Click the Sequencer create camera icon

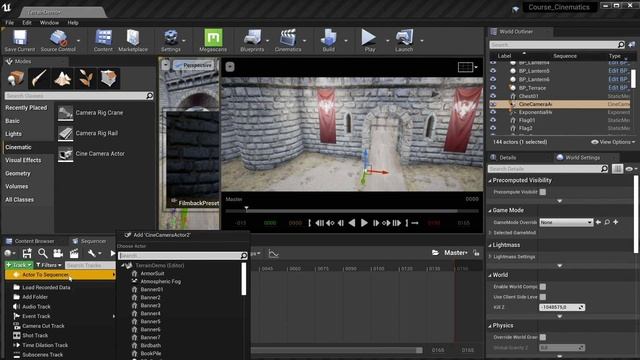58,253
